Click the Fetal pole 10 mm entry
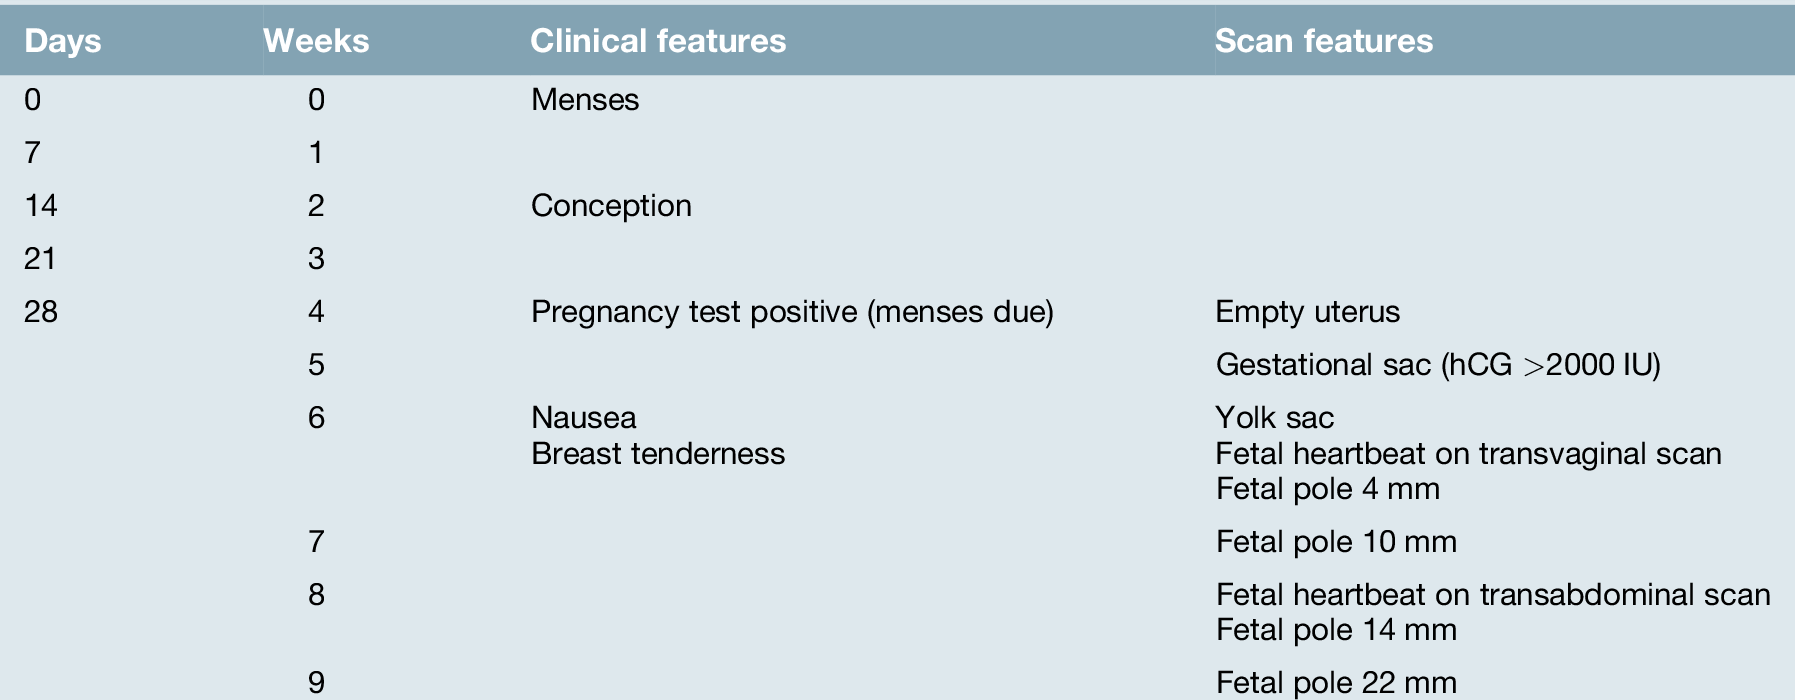This screenshot has height=700, width=1795. [1335, 542]
